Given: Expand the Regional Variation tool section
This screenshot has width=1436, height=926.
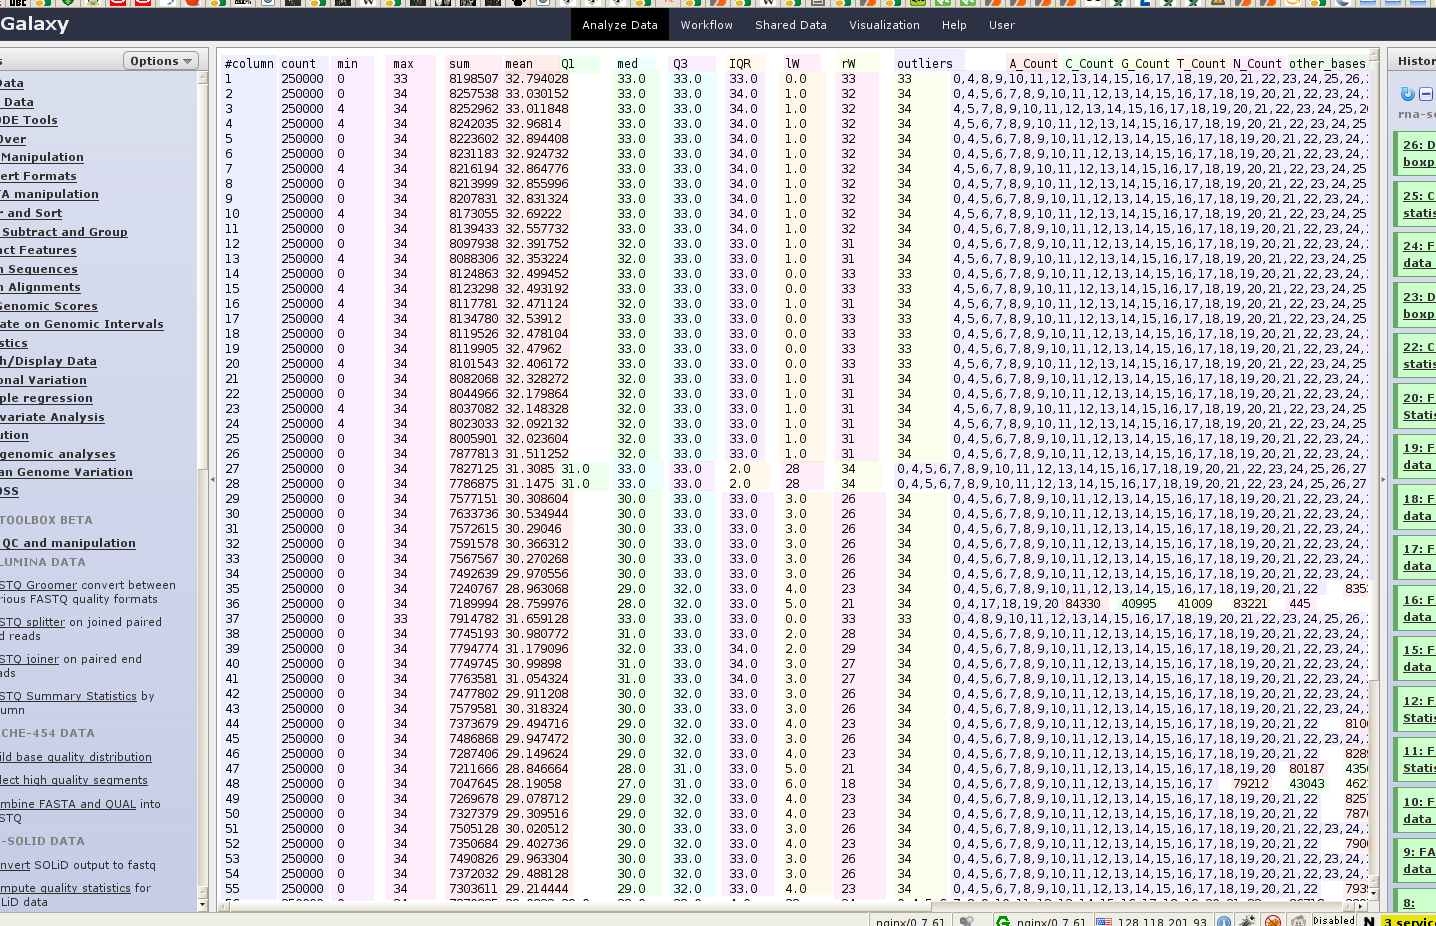Looking at the screenshot, I should coord(43,380).
